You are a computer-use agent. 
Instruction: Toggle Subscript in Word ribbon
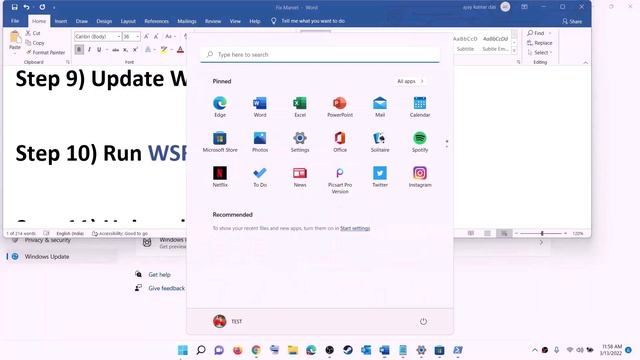(x=125, y=49)
